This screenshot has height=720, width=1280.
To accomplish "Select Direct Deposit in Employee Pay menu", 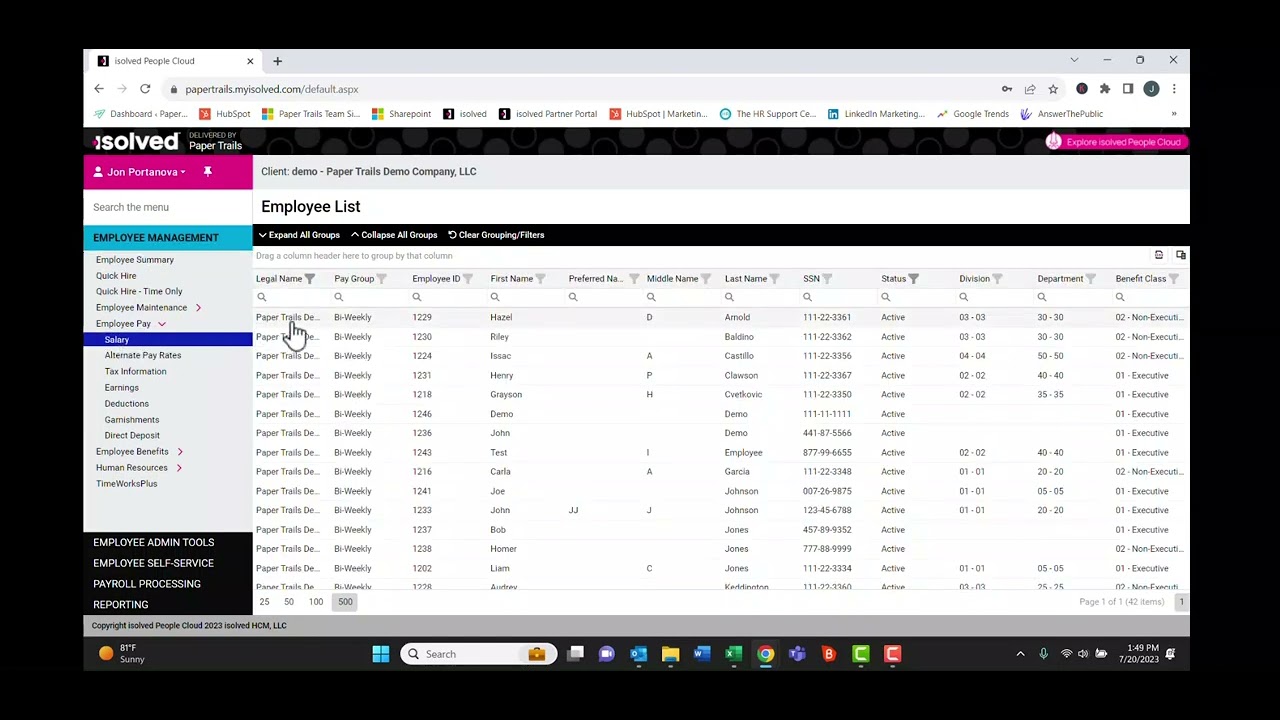I will pyautogui.click(x=132, y=436).
